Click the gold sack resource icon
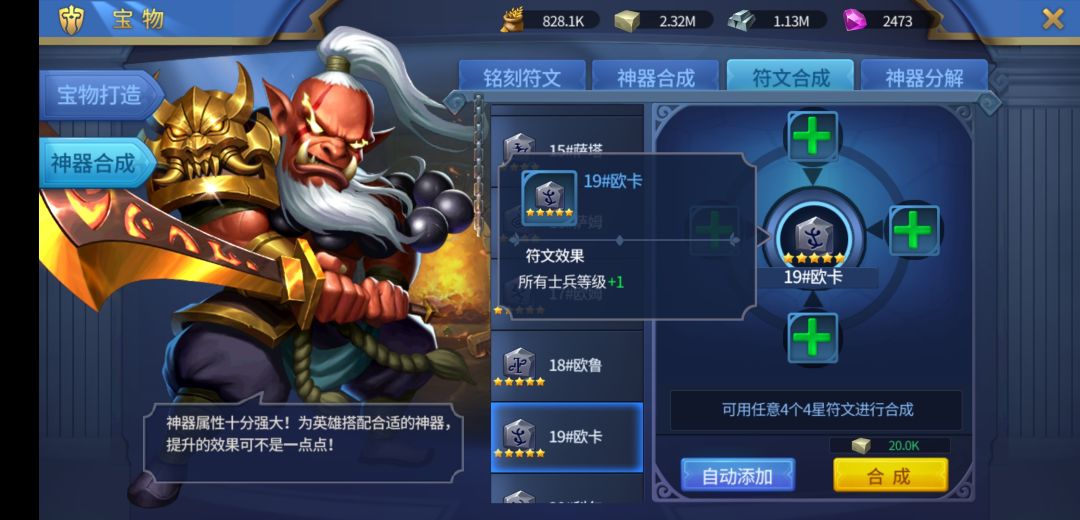 [x=512, y=20]
